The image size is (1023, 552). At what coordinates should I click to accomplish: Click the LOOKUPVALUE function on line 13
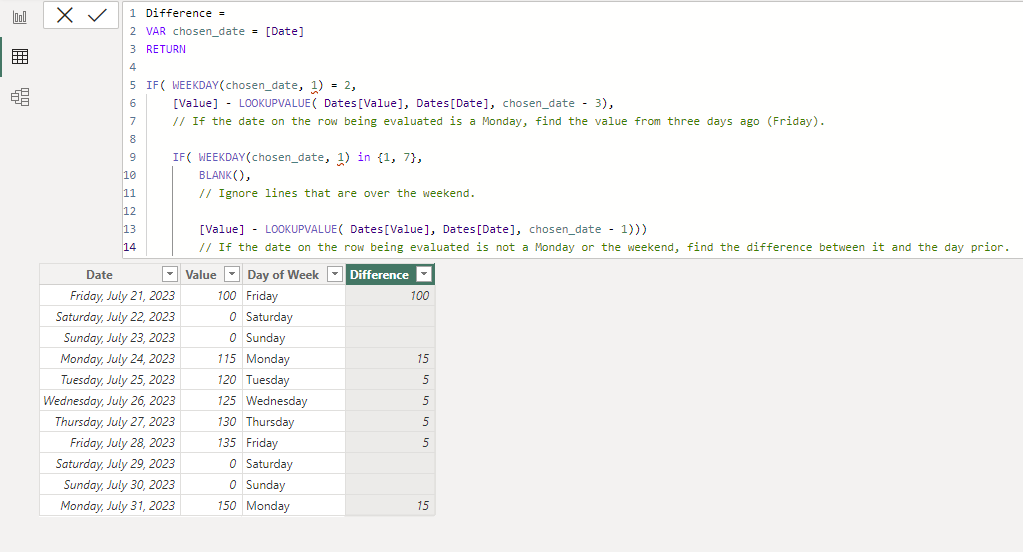301,229
